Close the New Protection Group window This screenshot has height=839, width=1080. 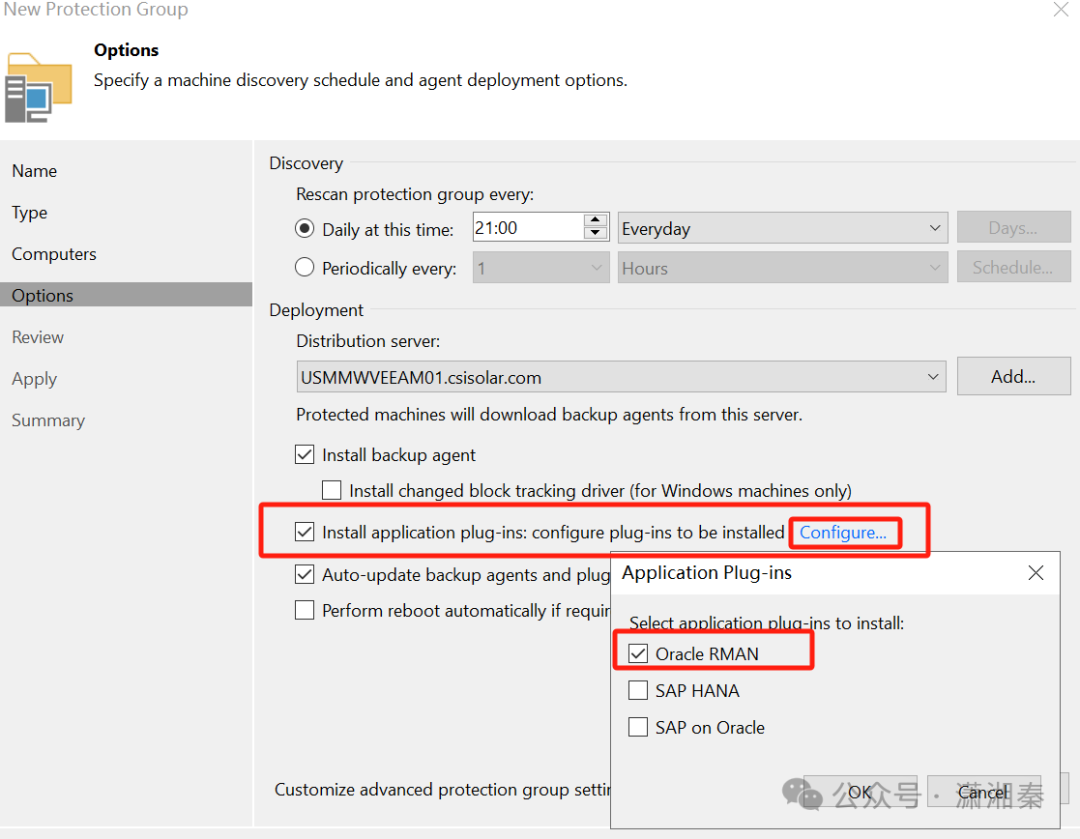pyautogui.click(x=1061, y=10)
